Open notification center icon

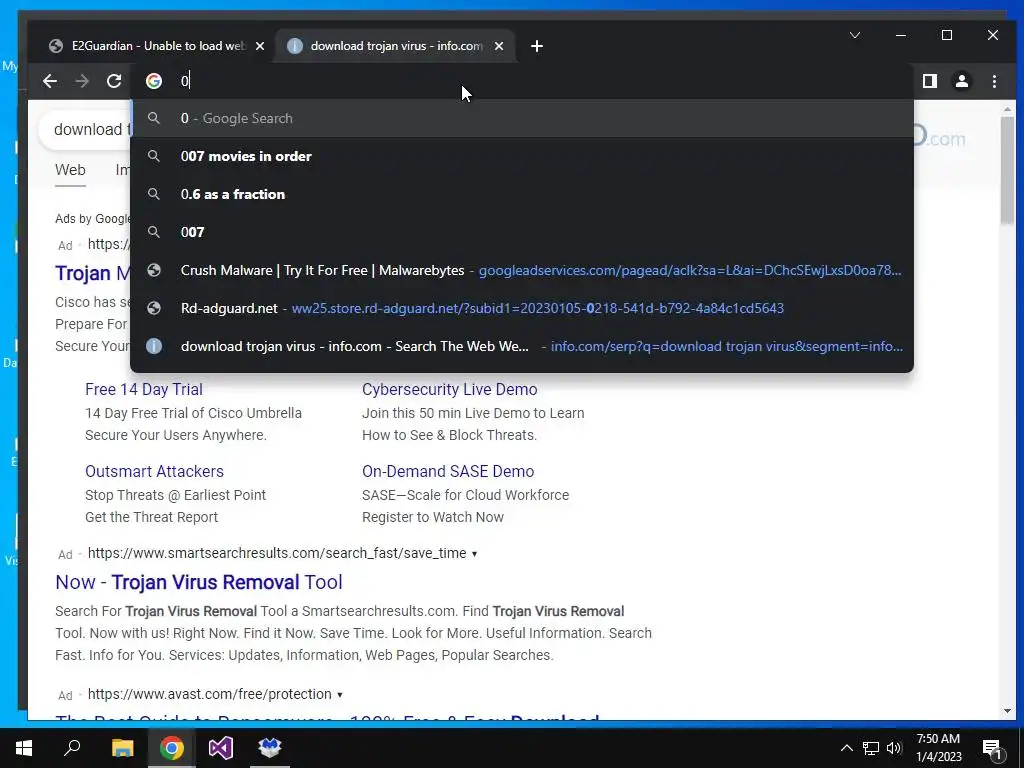click(x=992, y=749)
